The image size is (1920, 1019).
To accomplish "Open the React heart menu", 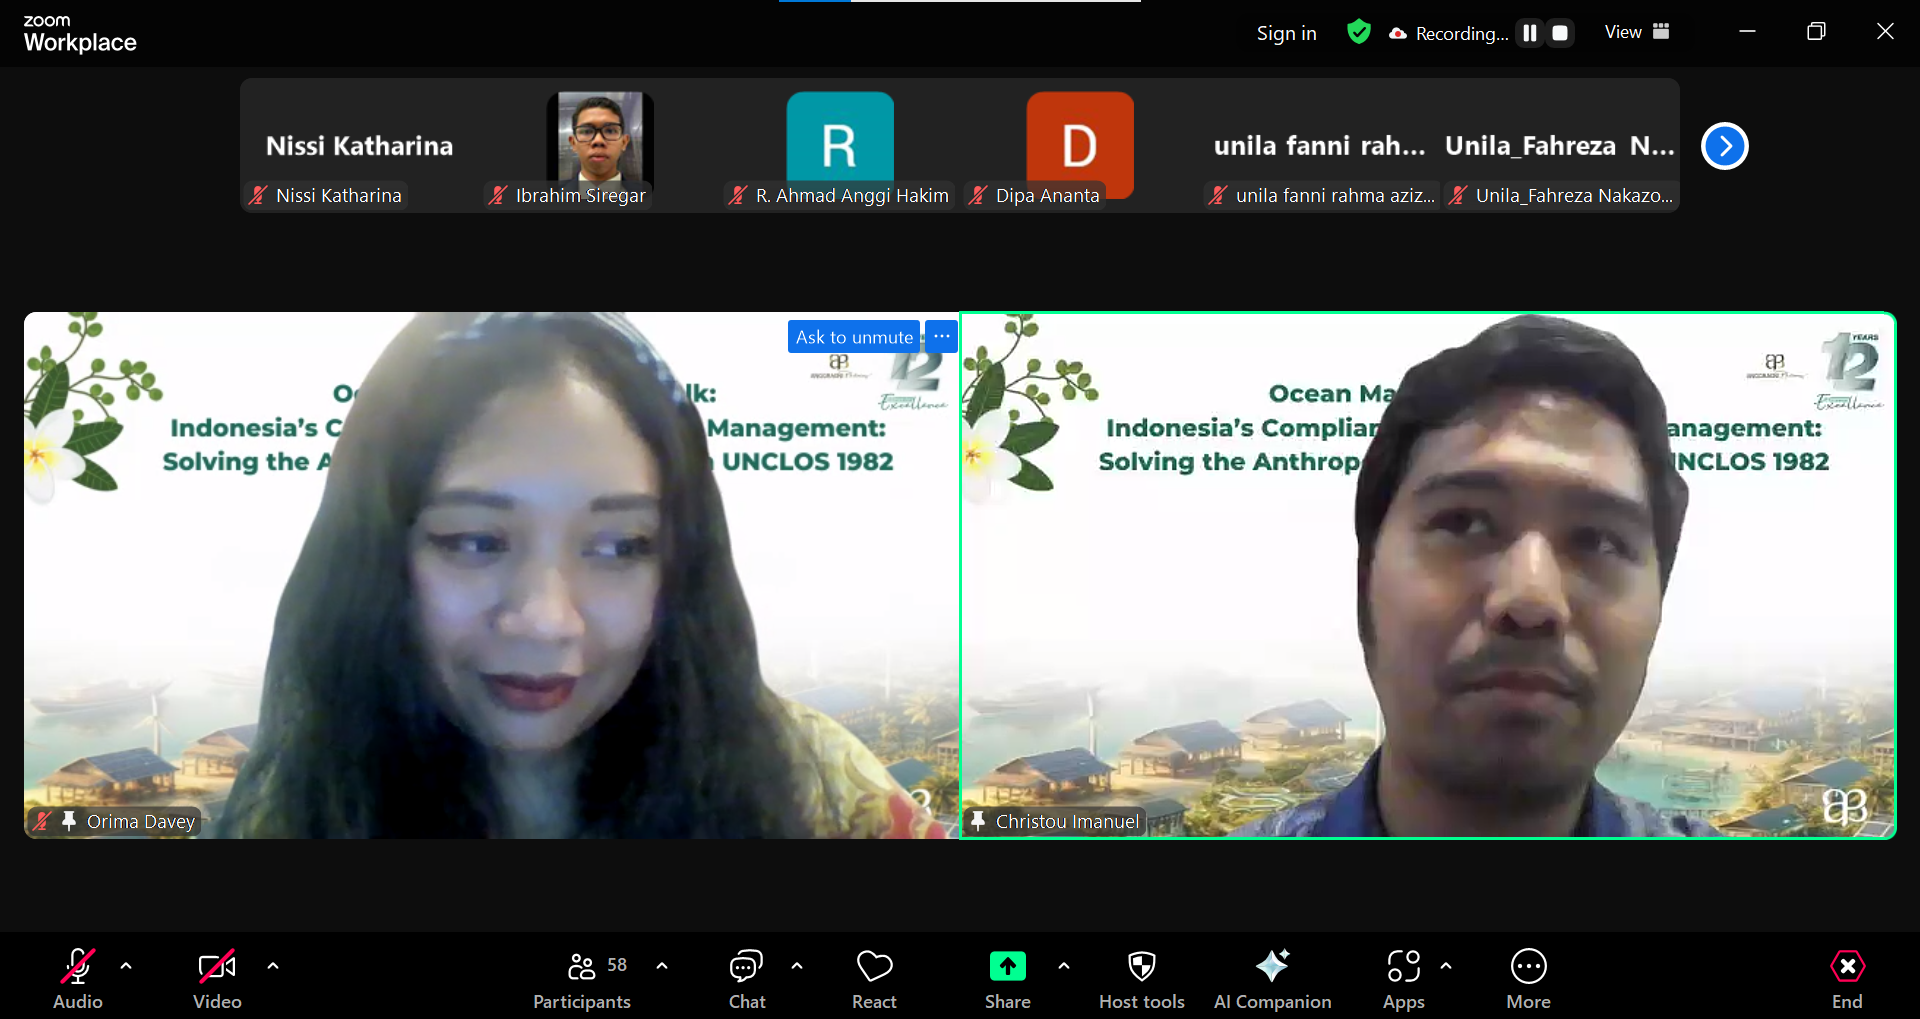I will 875,979.
